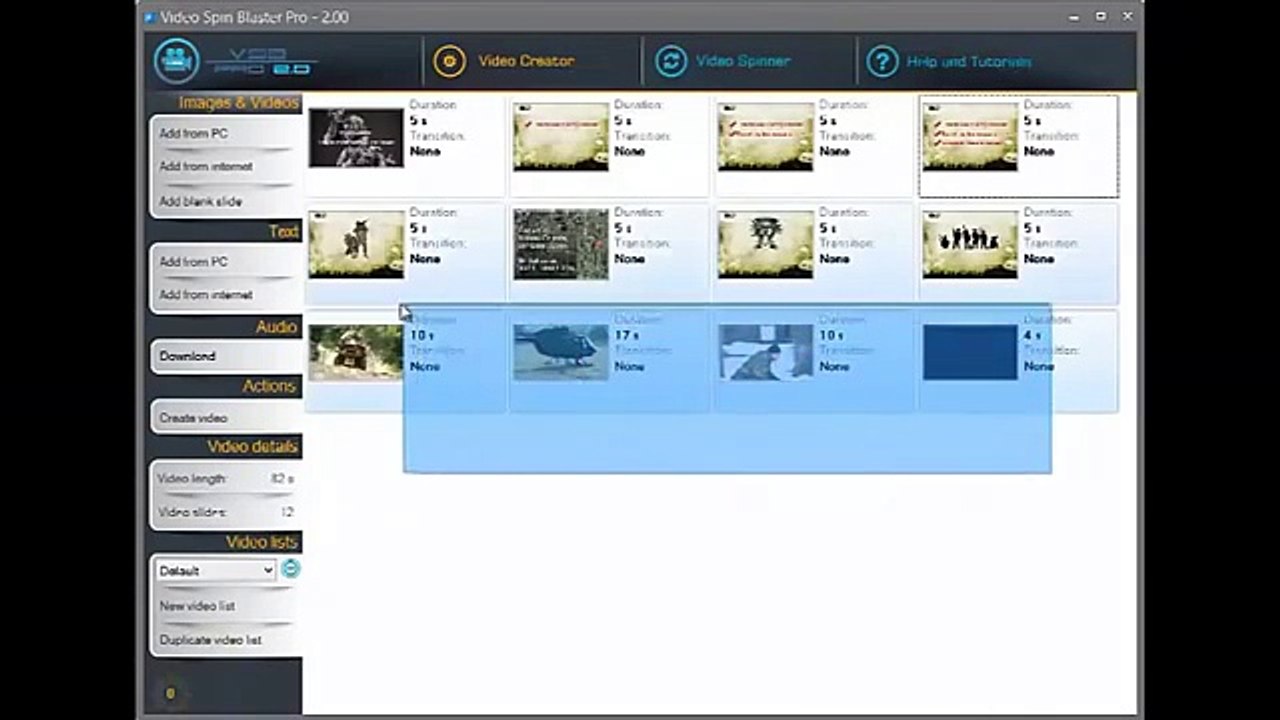This screenshot has width=1280, height=720.
Task: Select the silhouetted group of figures slide thumbnail
Action: 970,245
